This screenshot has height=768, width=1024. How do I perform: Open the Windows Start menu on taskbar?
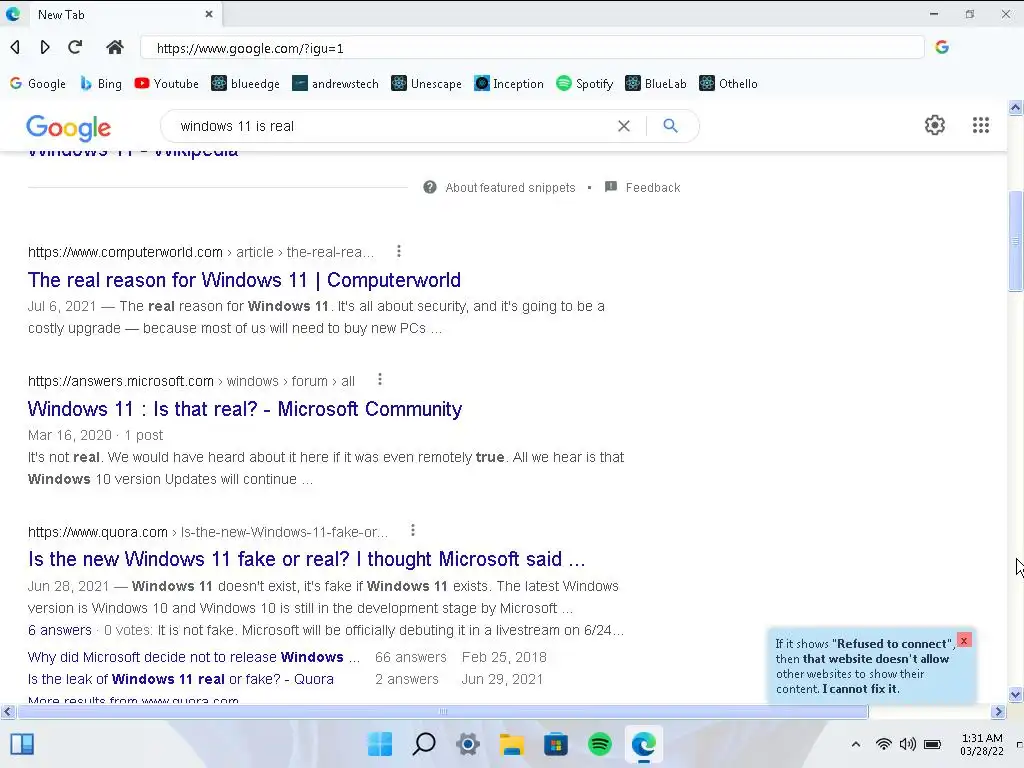379,744
